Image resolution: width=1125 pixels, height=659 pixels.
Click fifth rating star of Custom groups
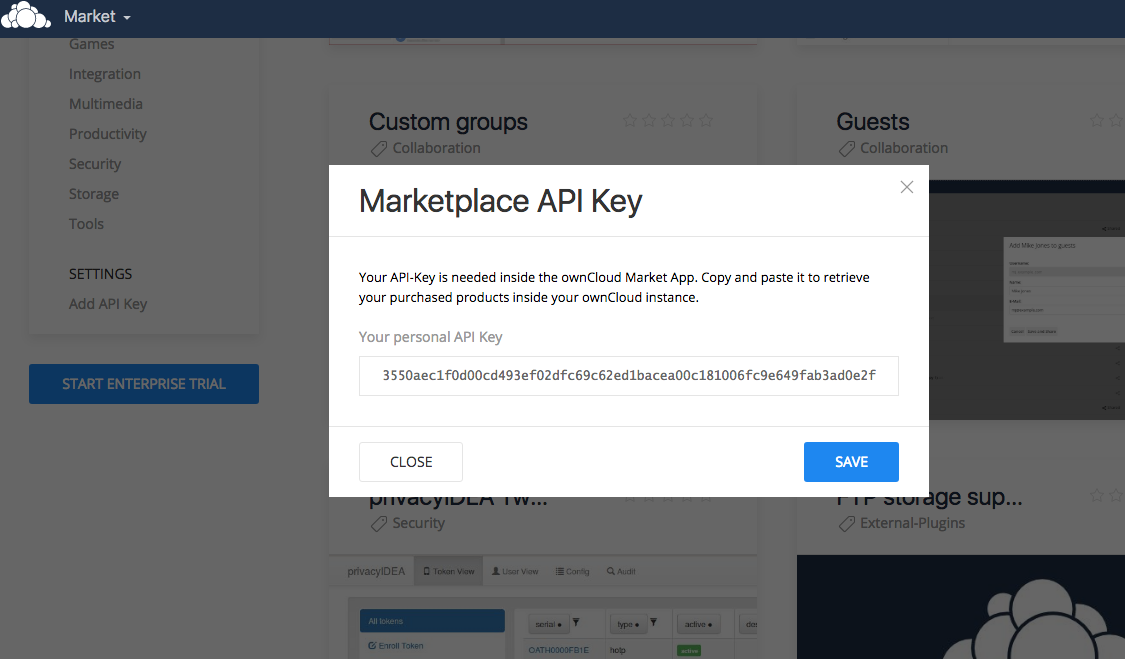706,121
